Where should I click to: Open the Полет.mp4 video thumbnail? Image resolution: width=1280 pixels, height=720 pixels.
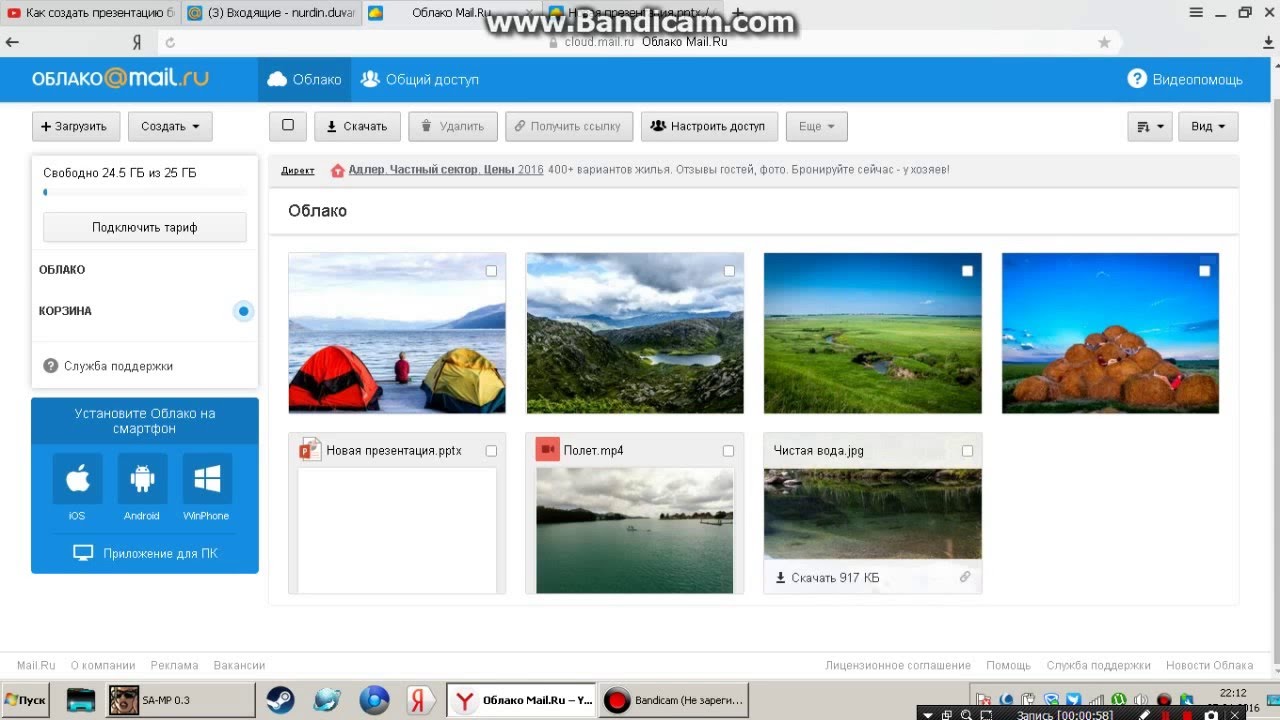[635, 531]
